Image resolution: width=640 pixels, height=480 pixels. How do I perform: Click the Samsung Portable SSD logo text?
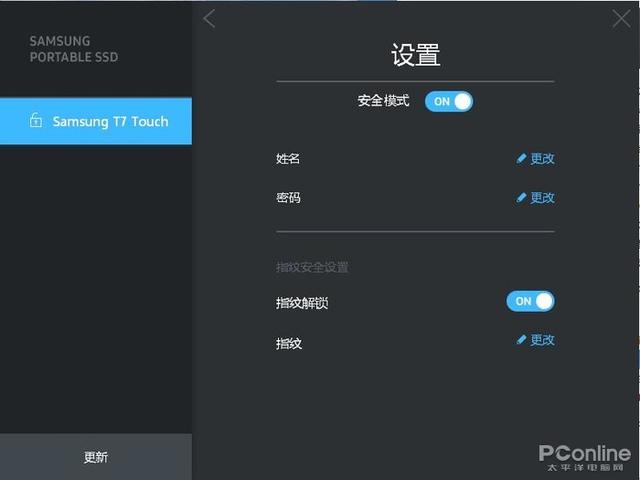pos(74,49)
